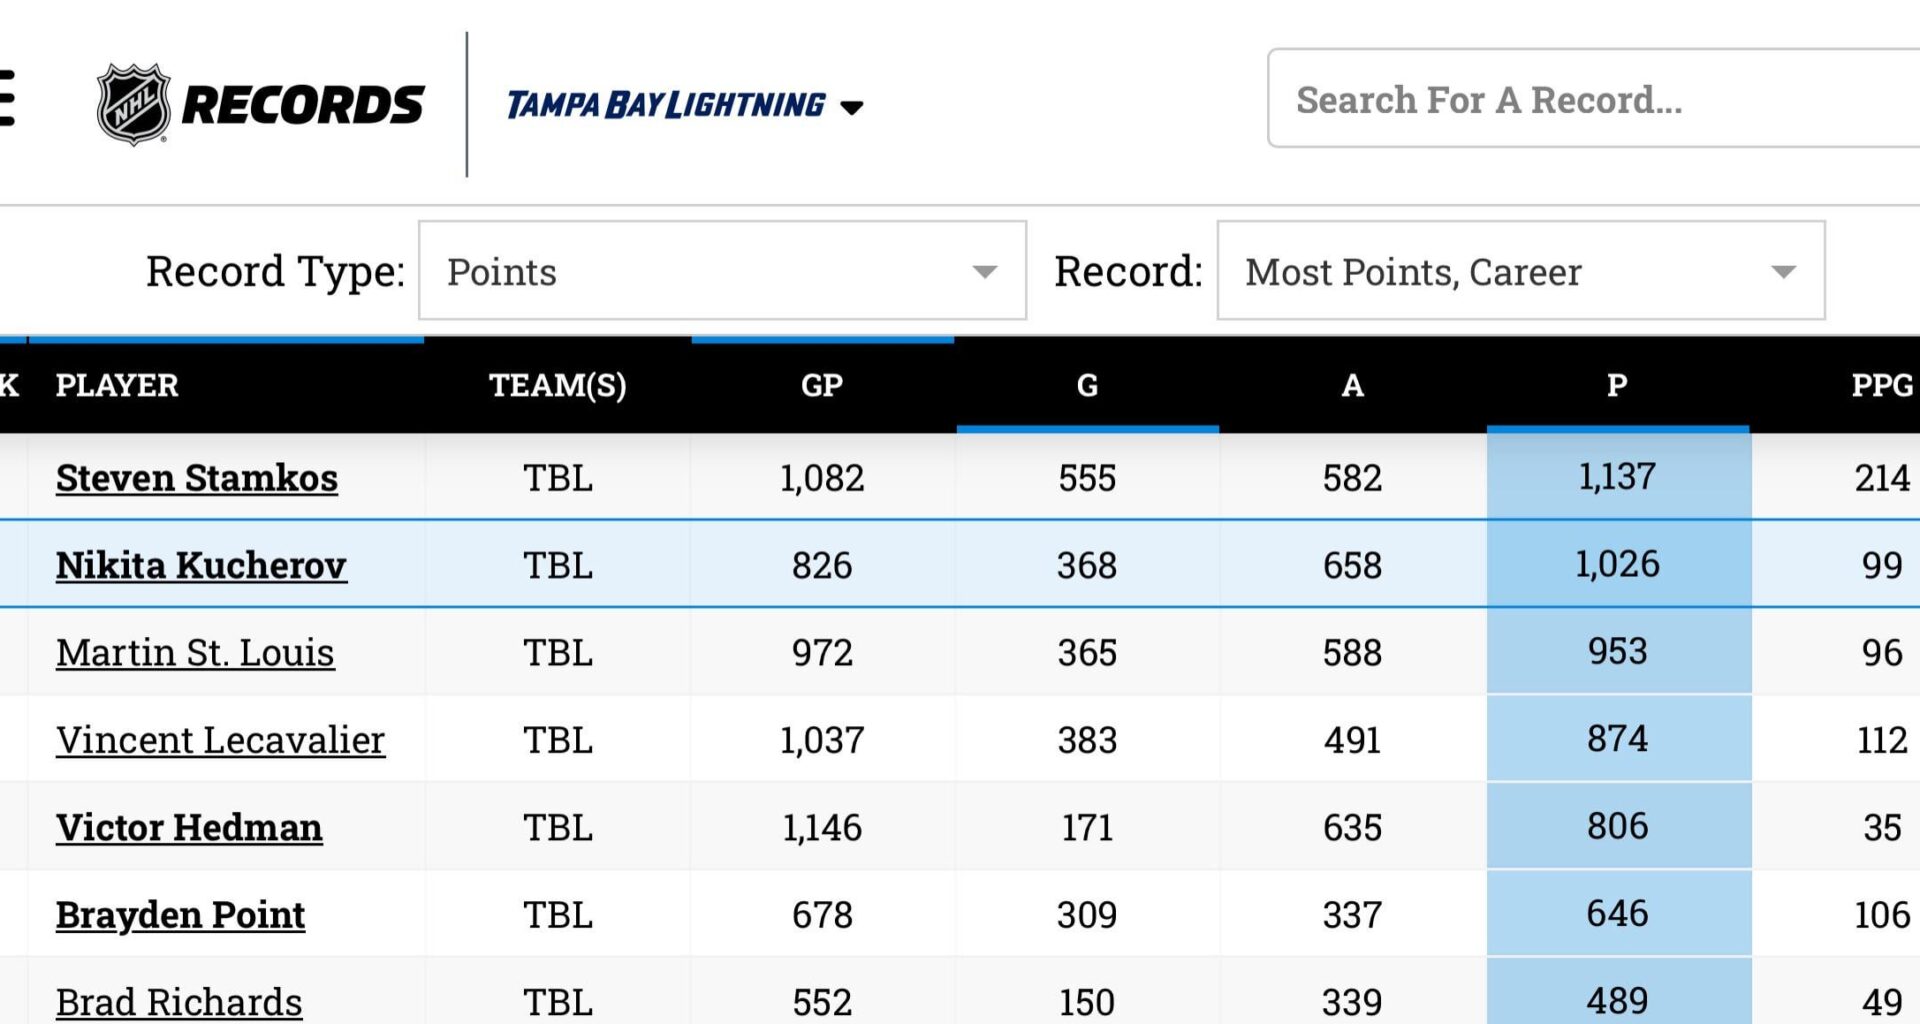Screen dimensions: 1920x1024
Task: Click the RECORDS wordmark logo
Action: coord(303,105)
